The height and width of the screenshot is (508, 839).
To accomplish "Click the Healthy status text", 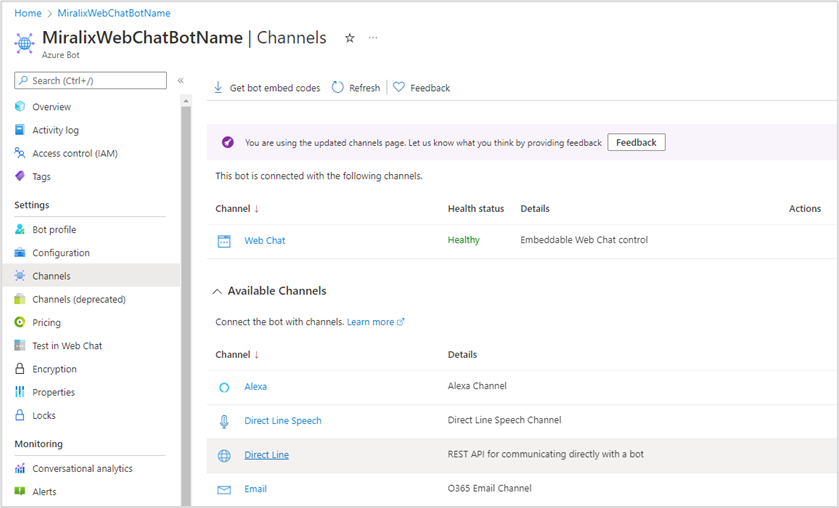I will (x=463, y=240).
